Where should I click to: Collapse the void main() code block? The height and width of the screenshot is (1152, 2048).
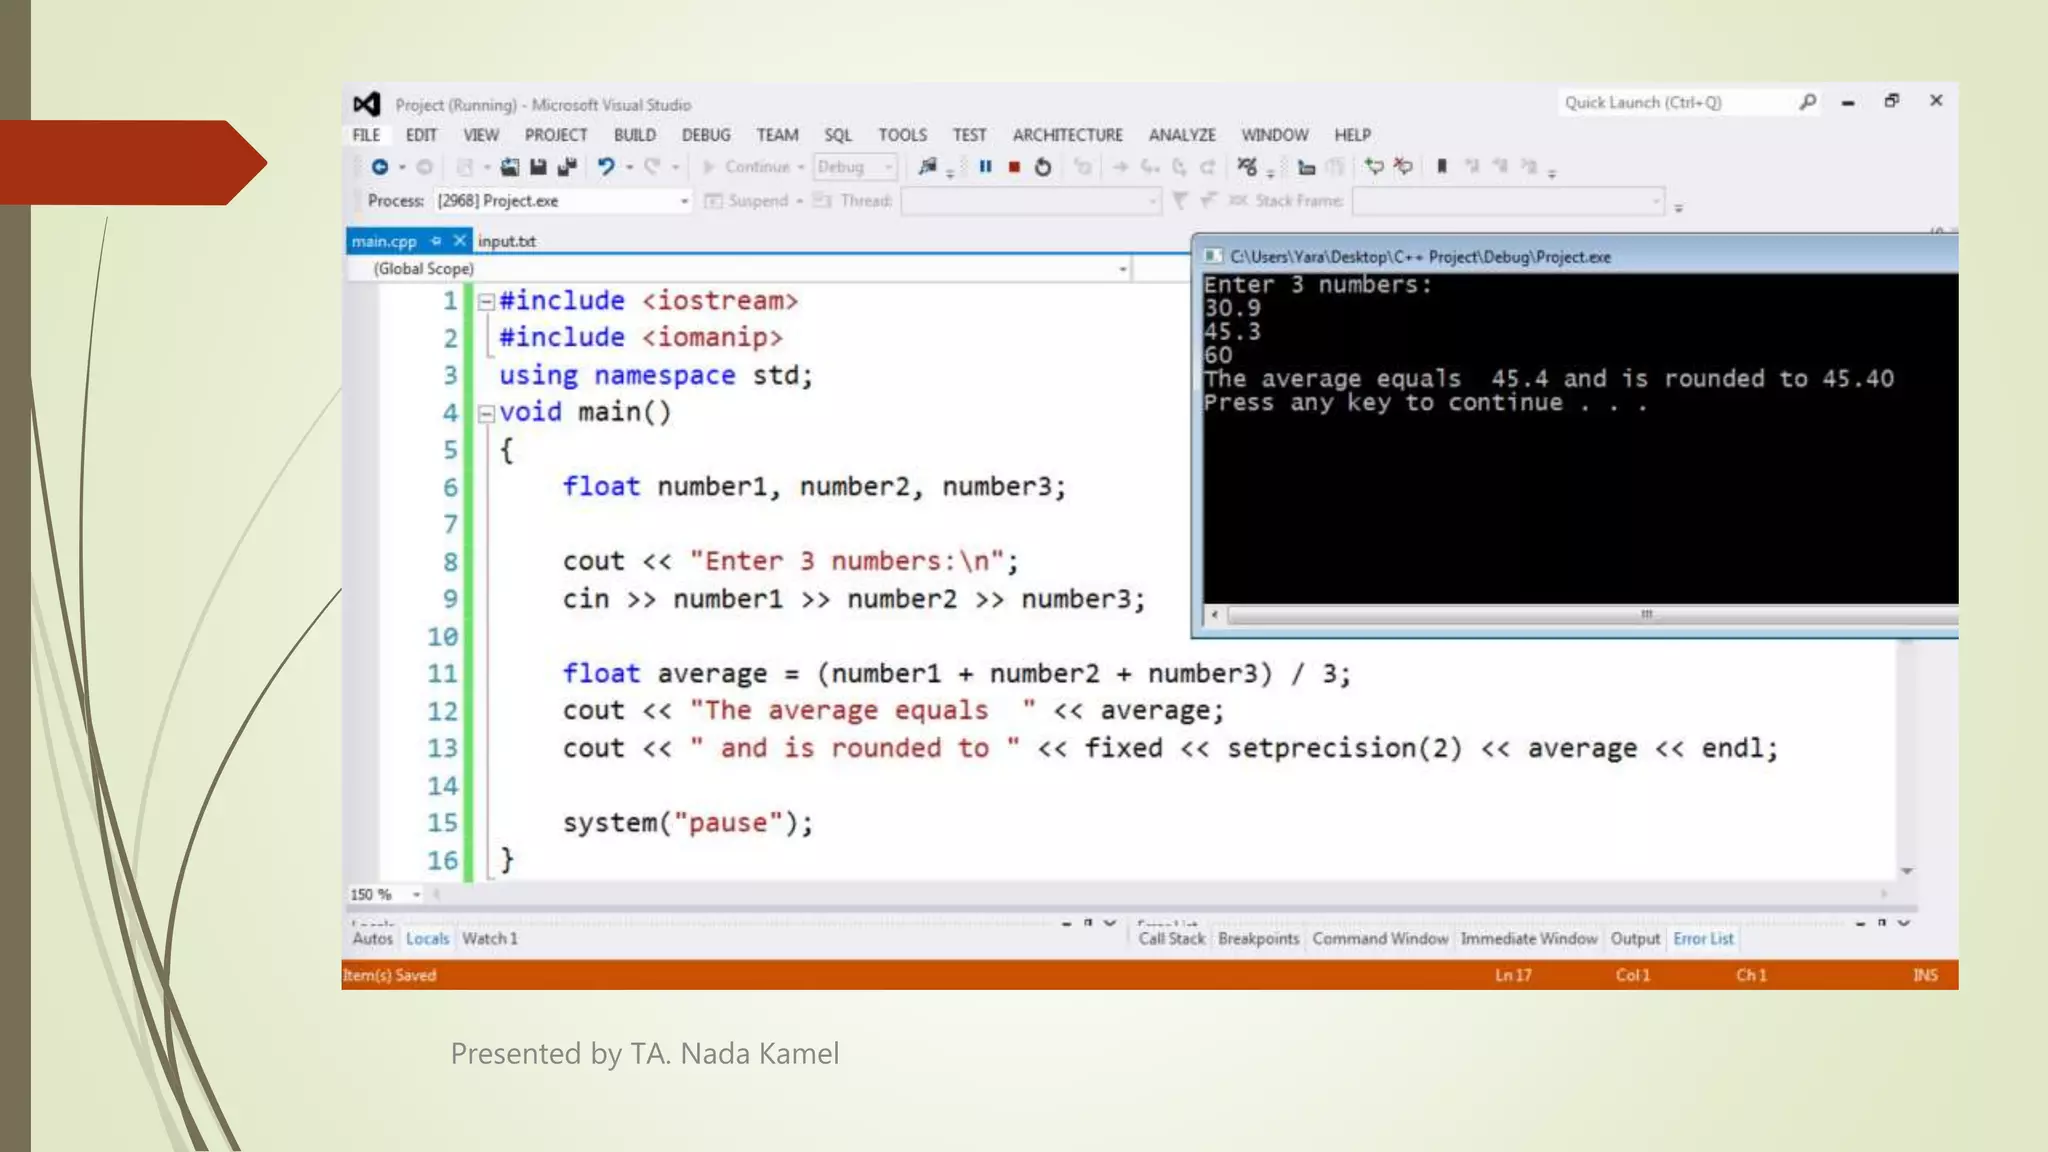point(486,413)
